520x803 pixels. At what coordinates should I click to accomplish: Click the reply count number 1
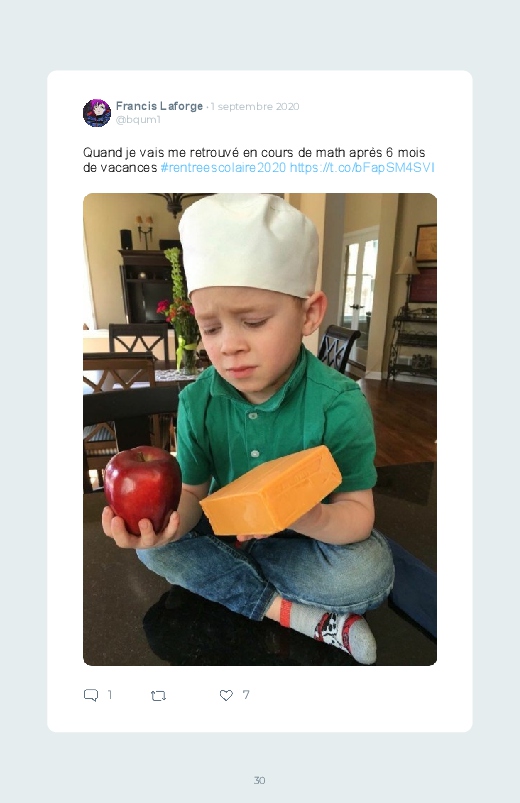click(x=110, y=694)
